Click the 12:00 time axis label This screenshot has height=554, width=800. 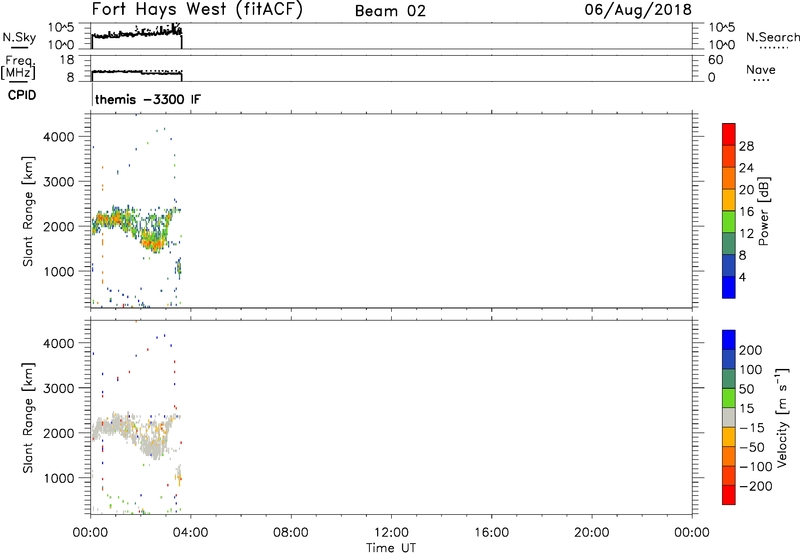[x=391, y=533]
